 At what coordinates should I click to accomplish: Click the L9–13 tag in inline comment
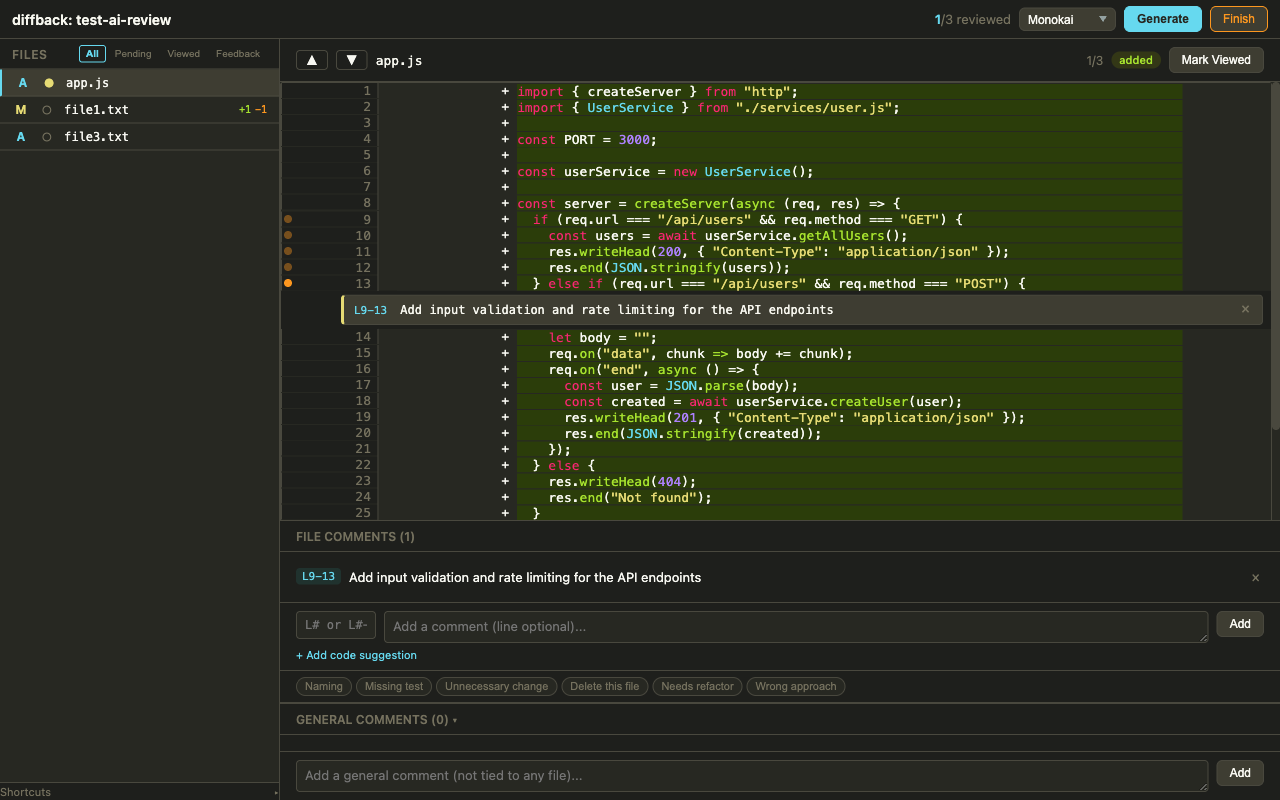(370, 310)
